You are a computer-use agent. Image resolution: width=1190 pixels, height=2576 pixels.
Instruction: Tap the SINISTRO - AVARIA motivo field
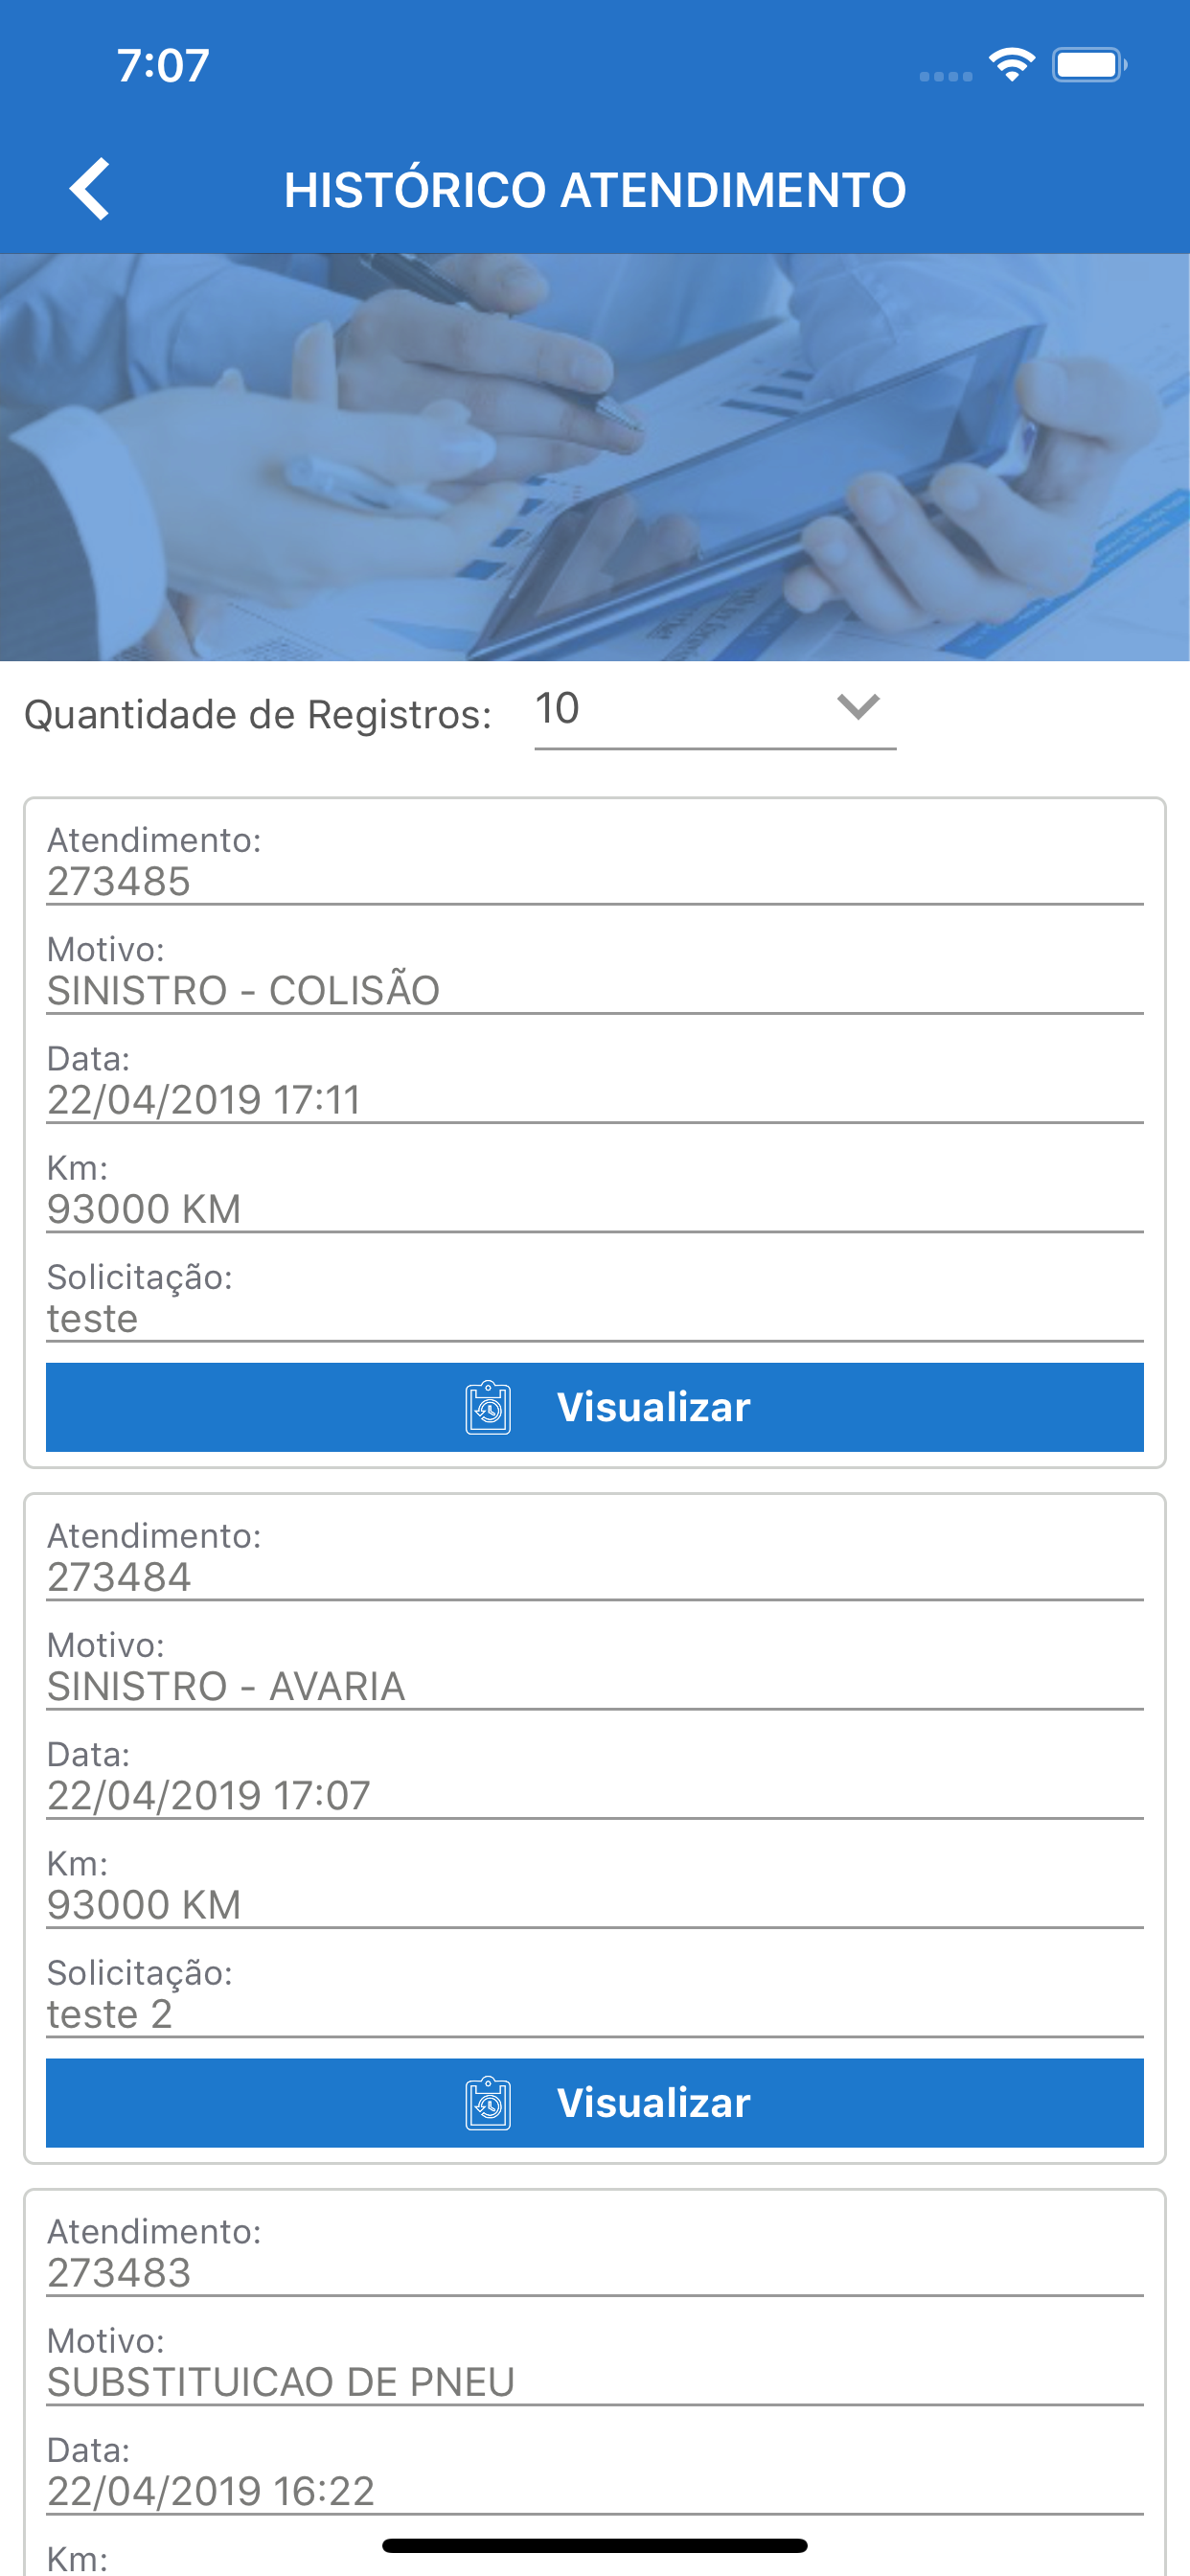click(595, 1686)
